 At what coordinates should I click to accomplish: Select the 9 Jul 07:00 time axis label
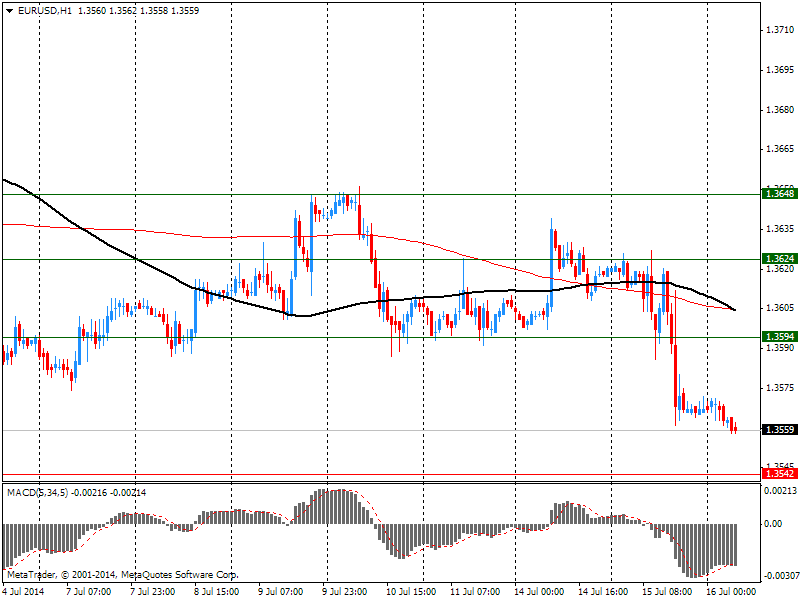[281, 592]
